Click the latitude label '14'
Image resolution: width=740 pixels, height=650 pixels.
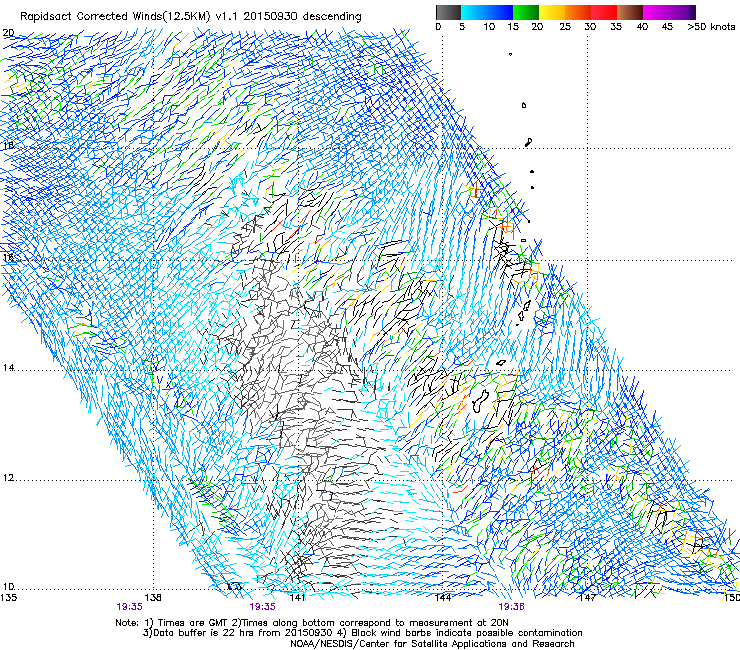tap(8, 368)
